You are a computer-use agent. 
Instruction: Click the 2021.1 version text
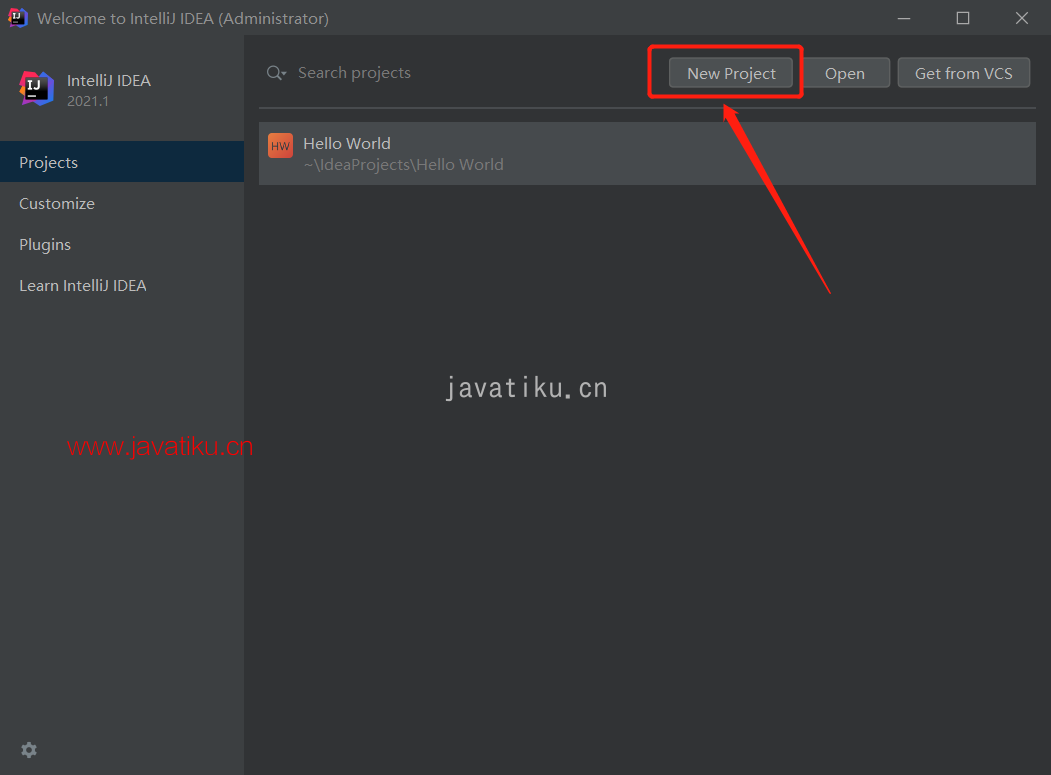pos(88,101)
